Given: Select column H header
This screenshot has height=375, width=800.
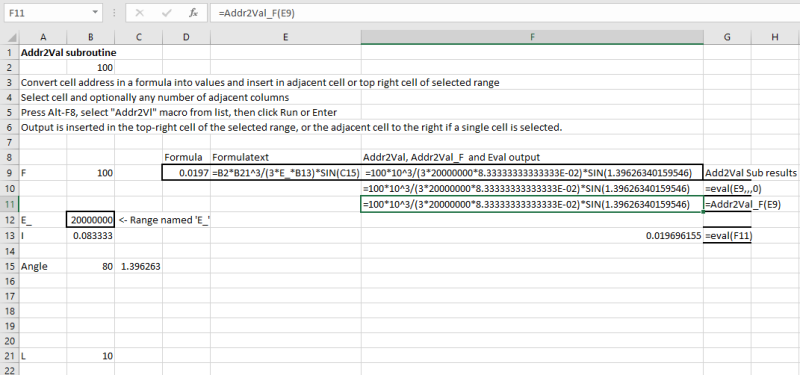Looking at the screenshot, I should click(x=775, y=37).
